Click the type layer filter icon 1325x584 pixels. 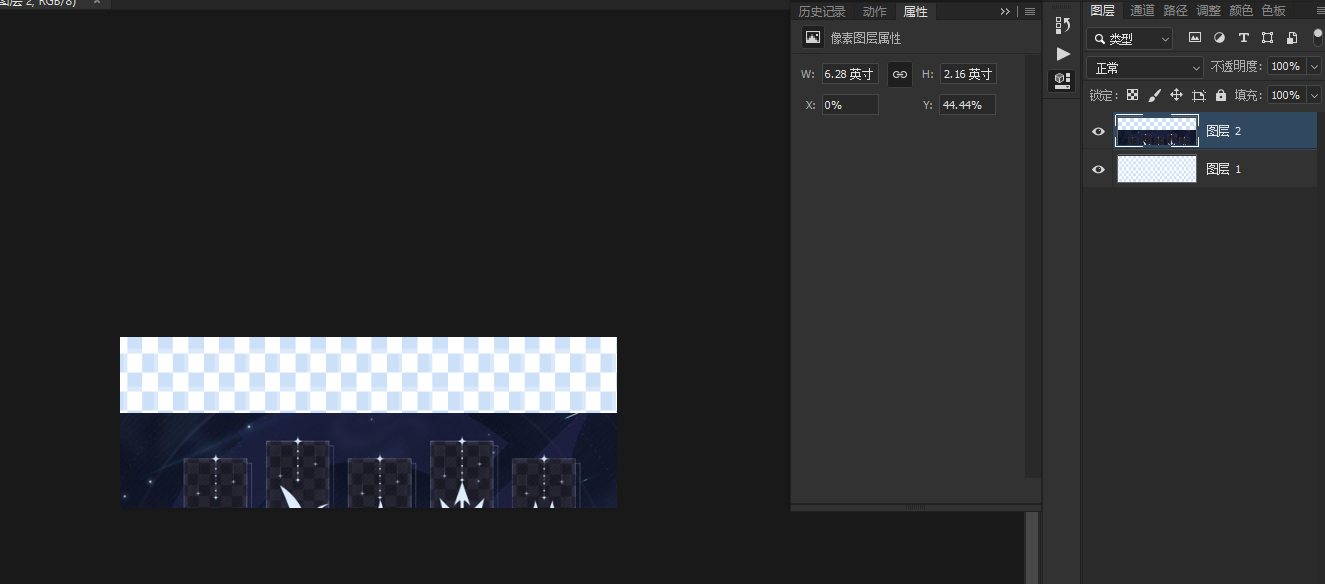coord(1243,38)
